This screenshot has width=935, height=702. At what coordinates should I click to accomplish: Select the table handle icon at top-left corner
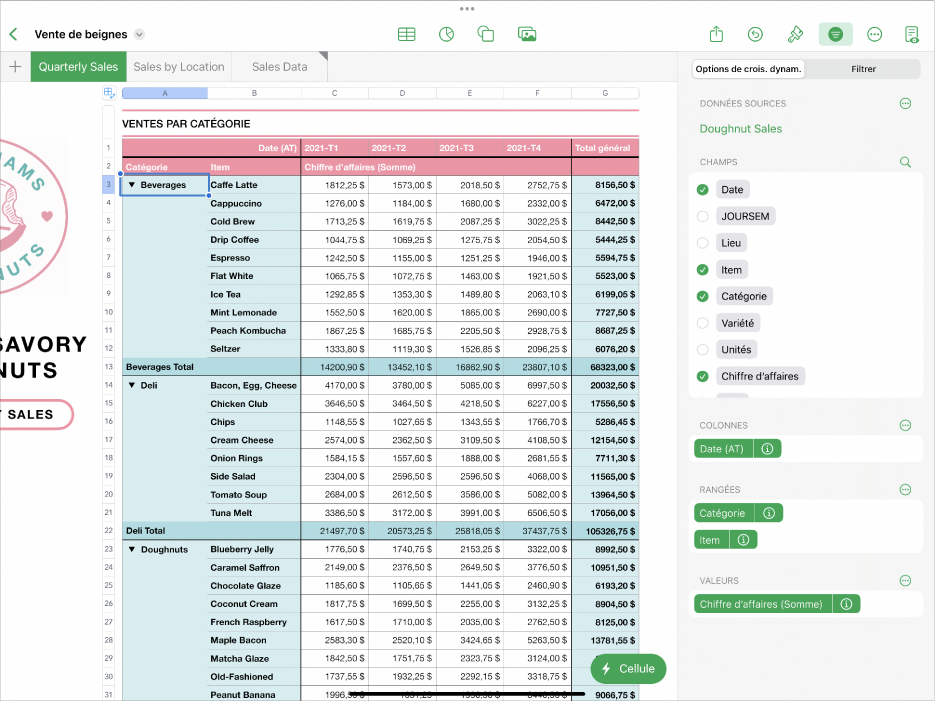coord(109,92)
